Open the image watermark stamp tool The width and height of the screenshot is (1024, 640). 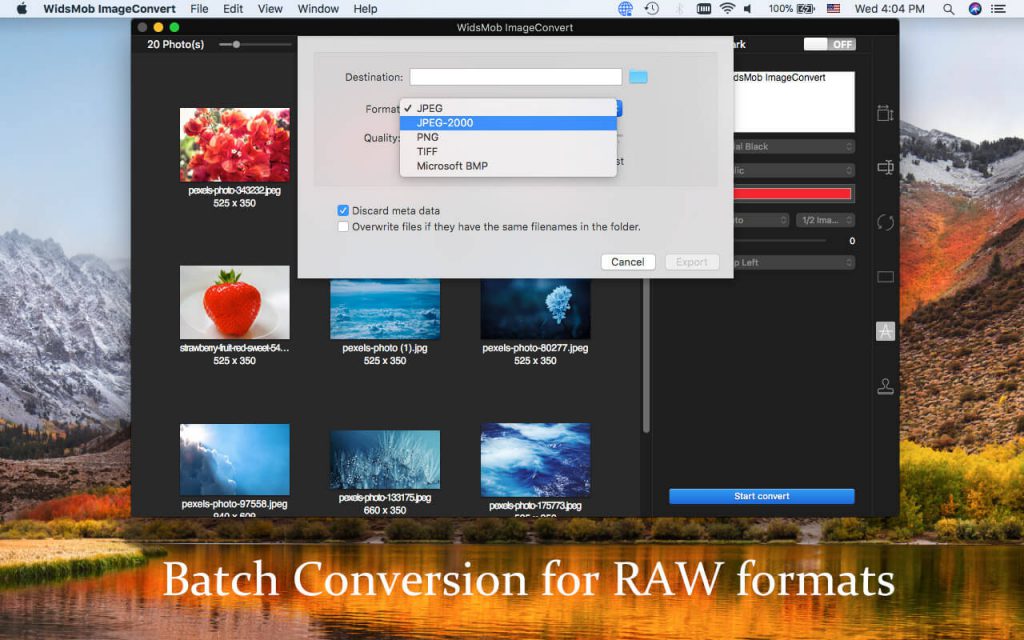(884, 385)
